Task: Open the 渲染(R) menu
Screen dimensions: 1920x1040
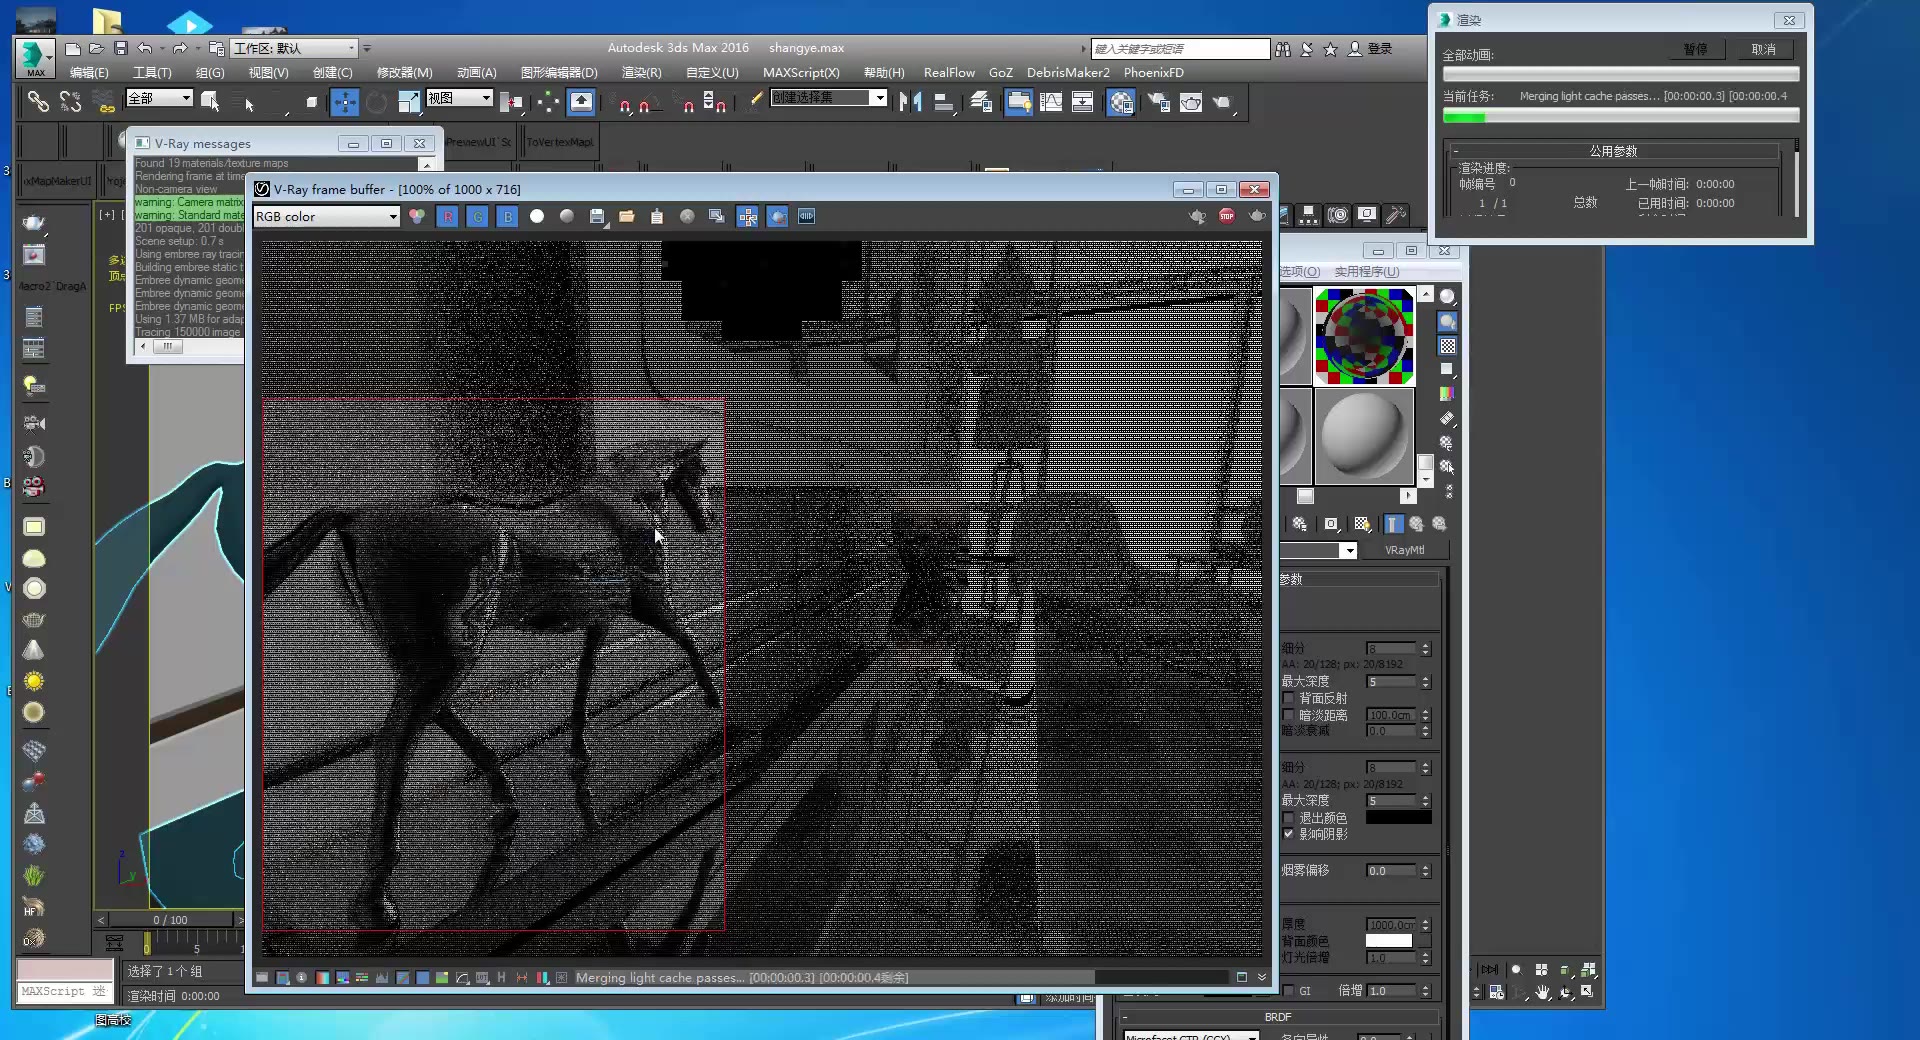Action: [641, 72]
